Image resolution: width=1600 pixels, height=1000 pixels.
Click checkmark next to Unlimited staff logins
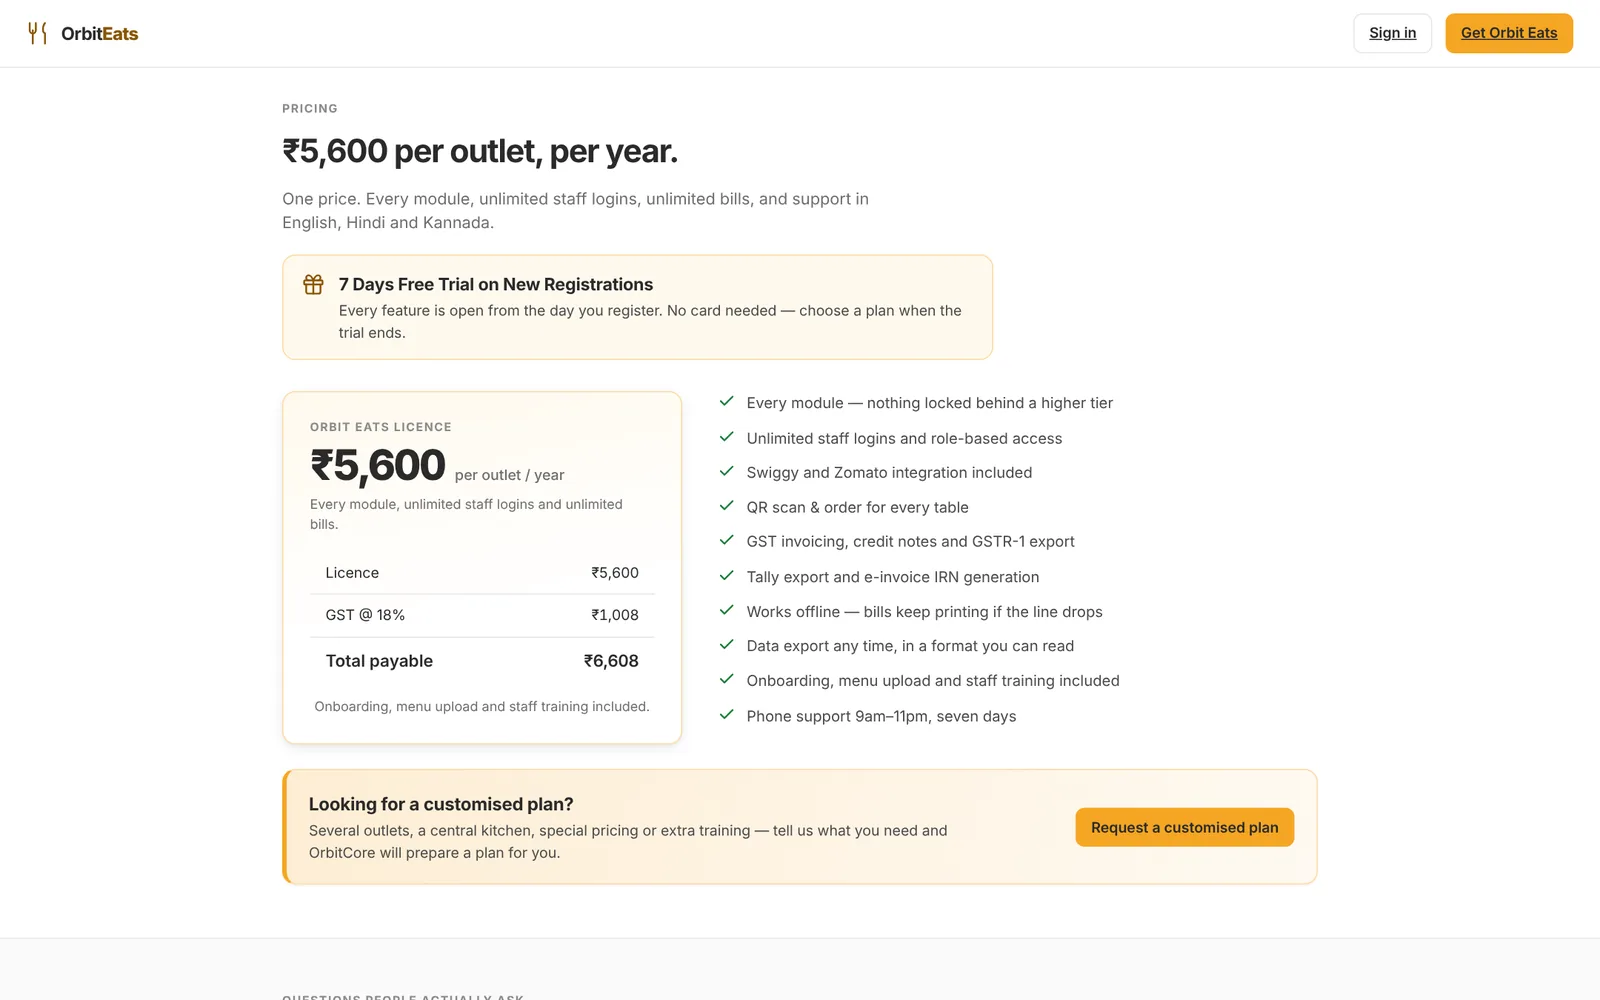(x=727, y=437)
